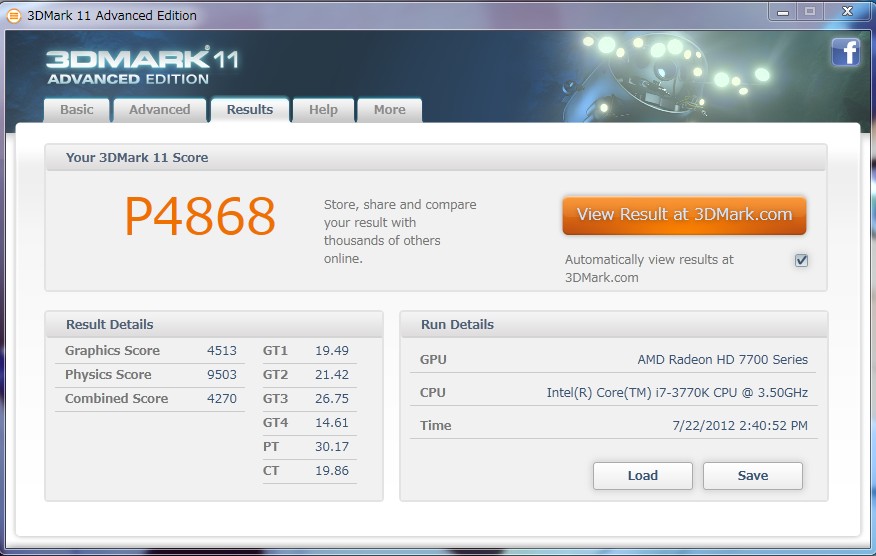The width and height of the screenshot is (876, 556).
Task: Click CPU value Intel Core i7-3770K
Action: (x=677, y=393)
